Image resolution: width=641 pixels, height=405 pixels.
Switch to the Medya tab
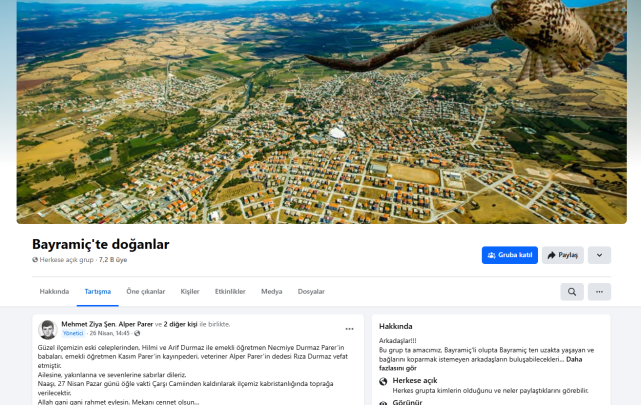point(271,291)
